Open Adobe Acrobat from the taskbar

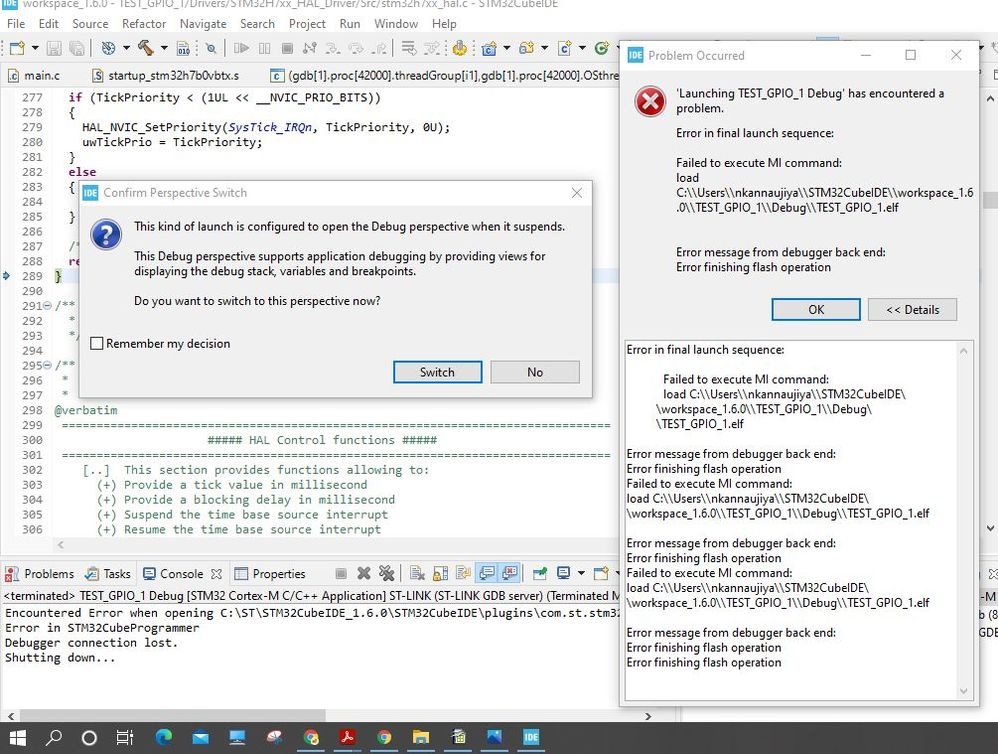(x=347, y=737)
